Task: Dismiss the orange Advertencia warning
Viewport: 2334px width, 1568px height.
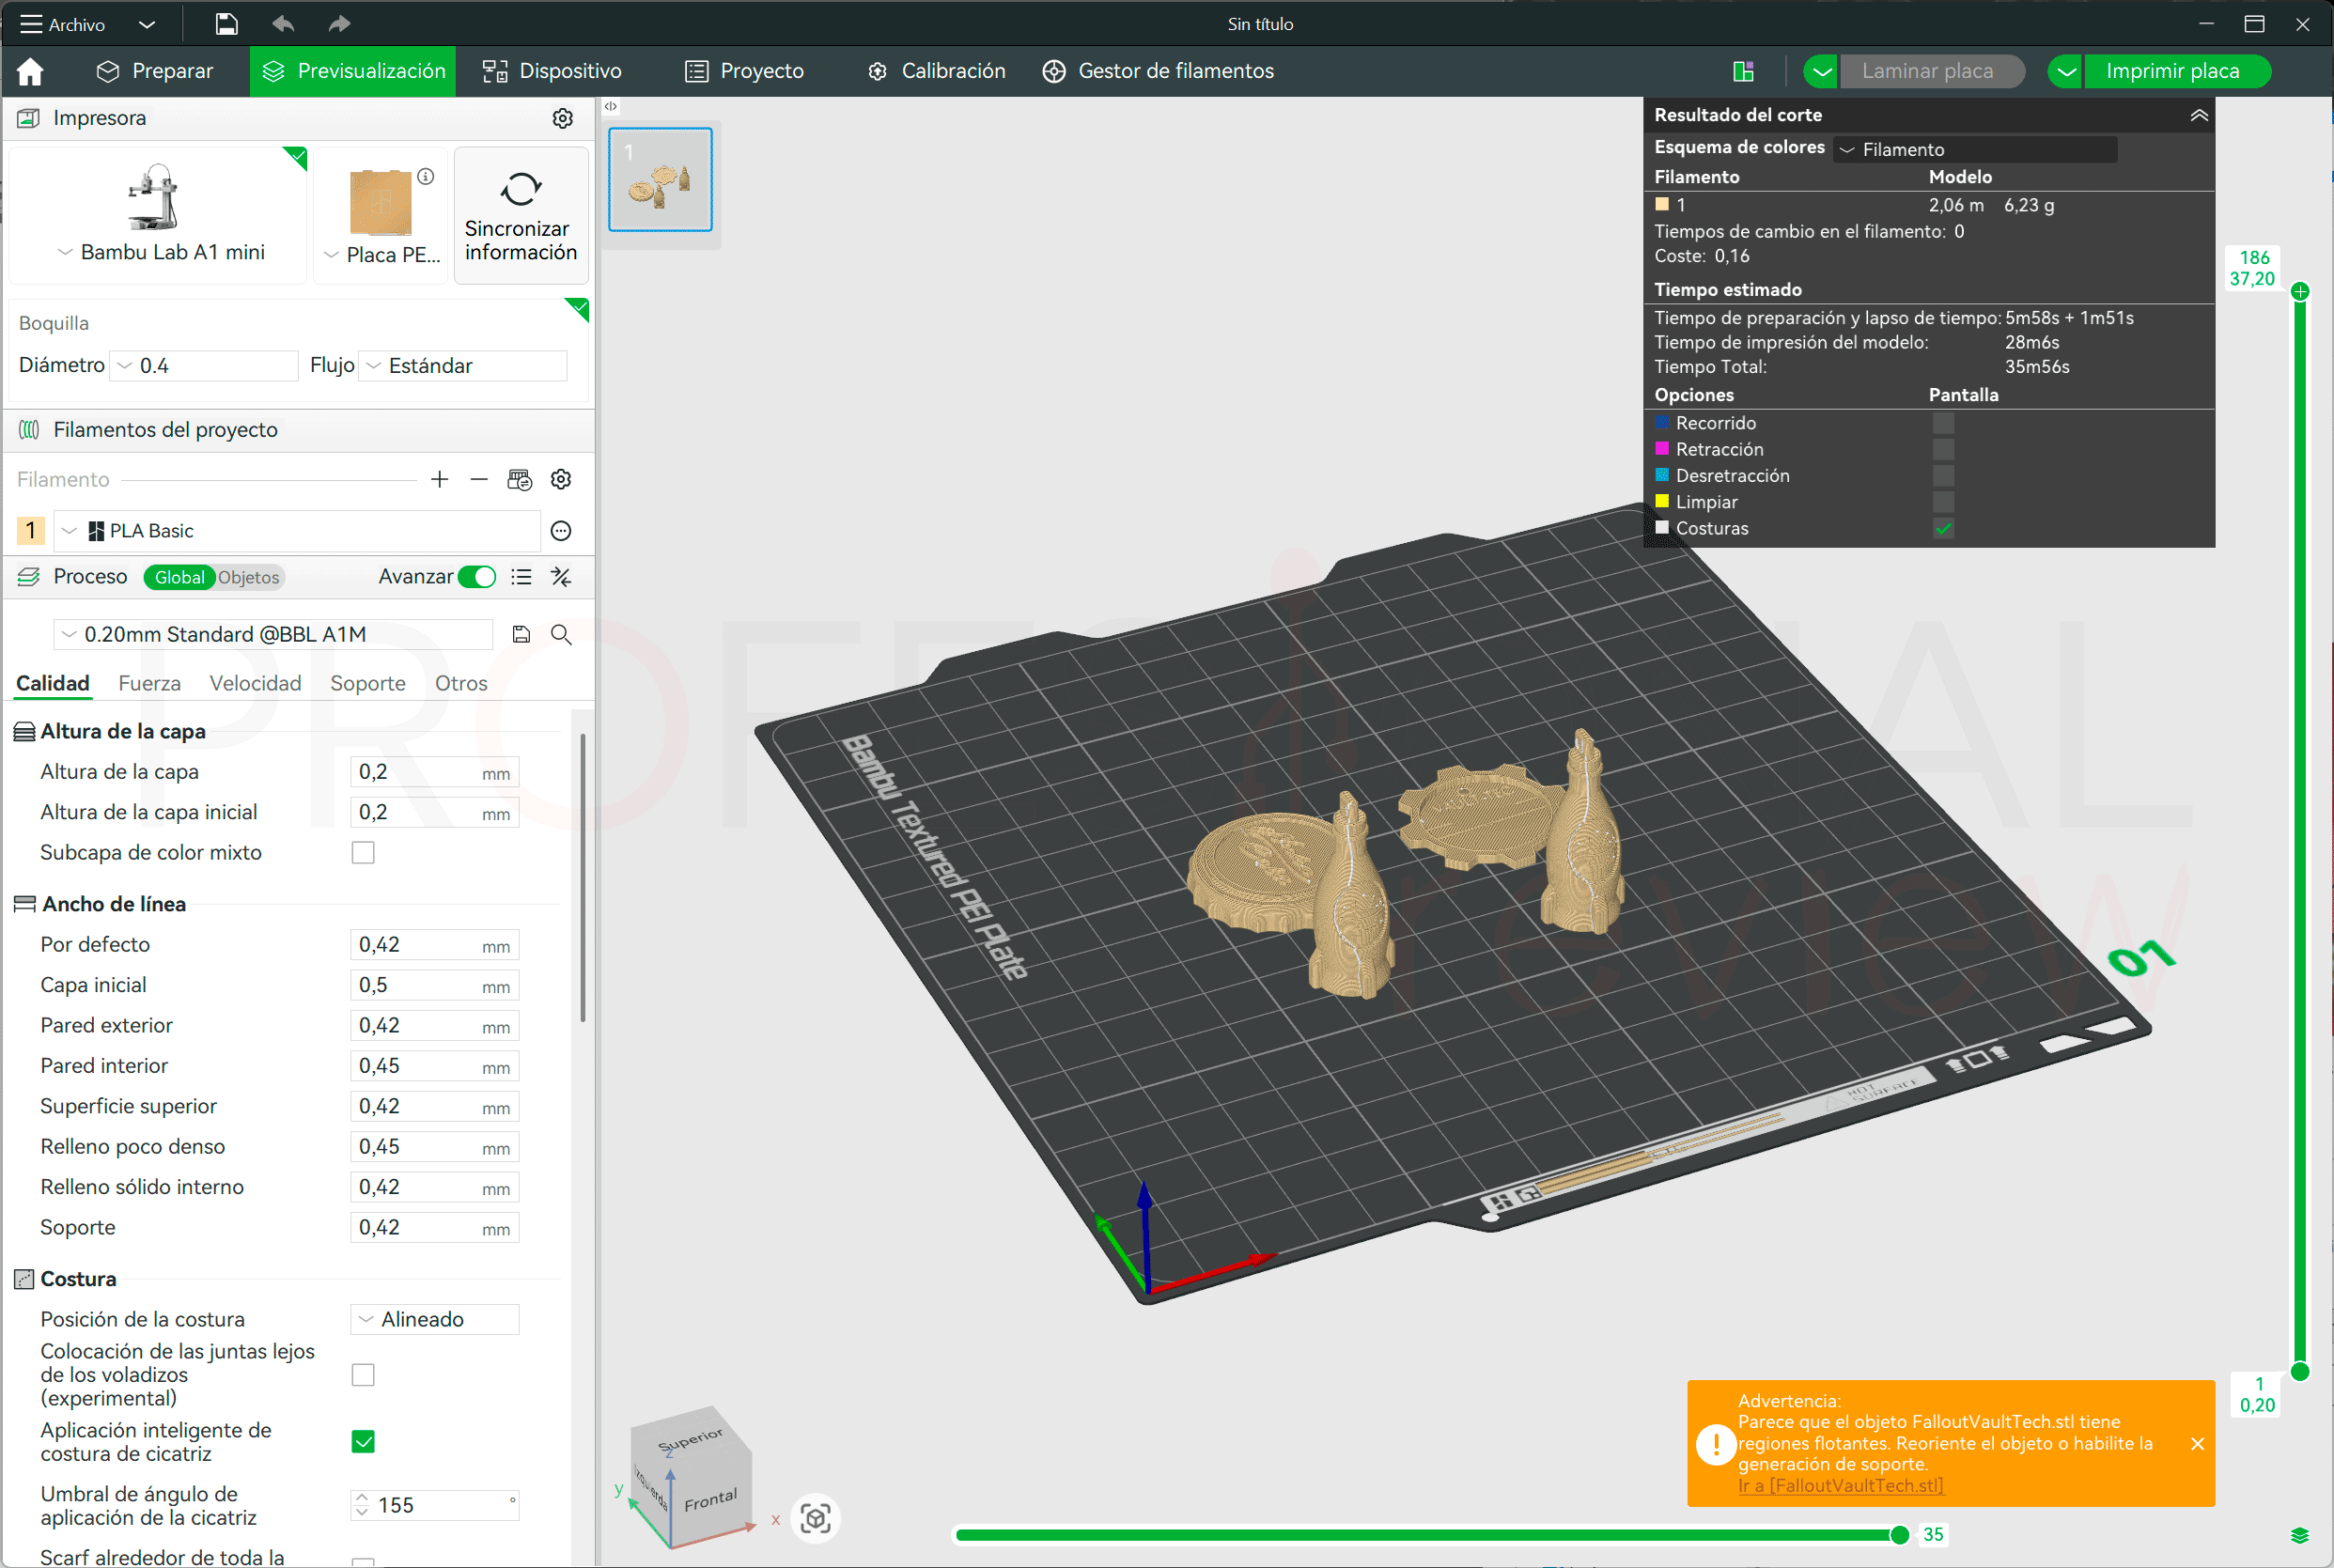Action: pyautogui.click(x=2197, y=1443)
